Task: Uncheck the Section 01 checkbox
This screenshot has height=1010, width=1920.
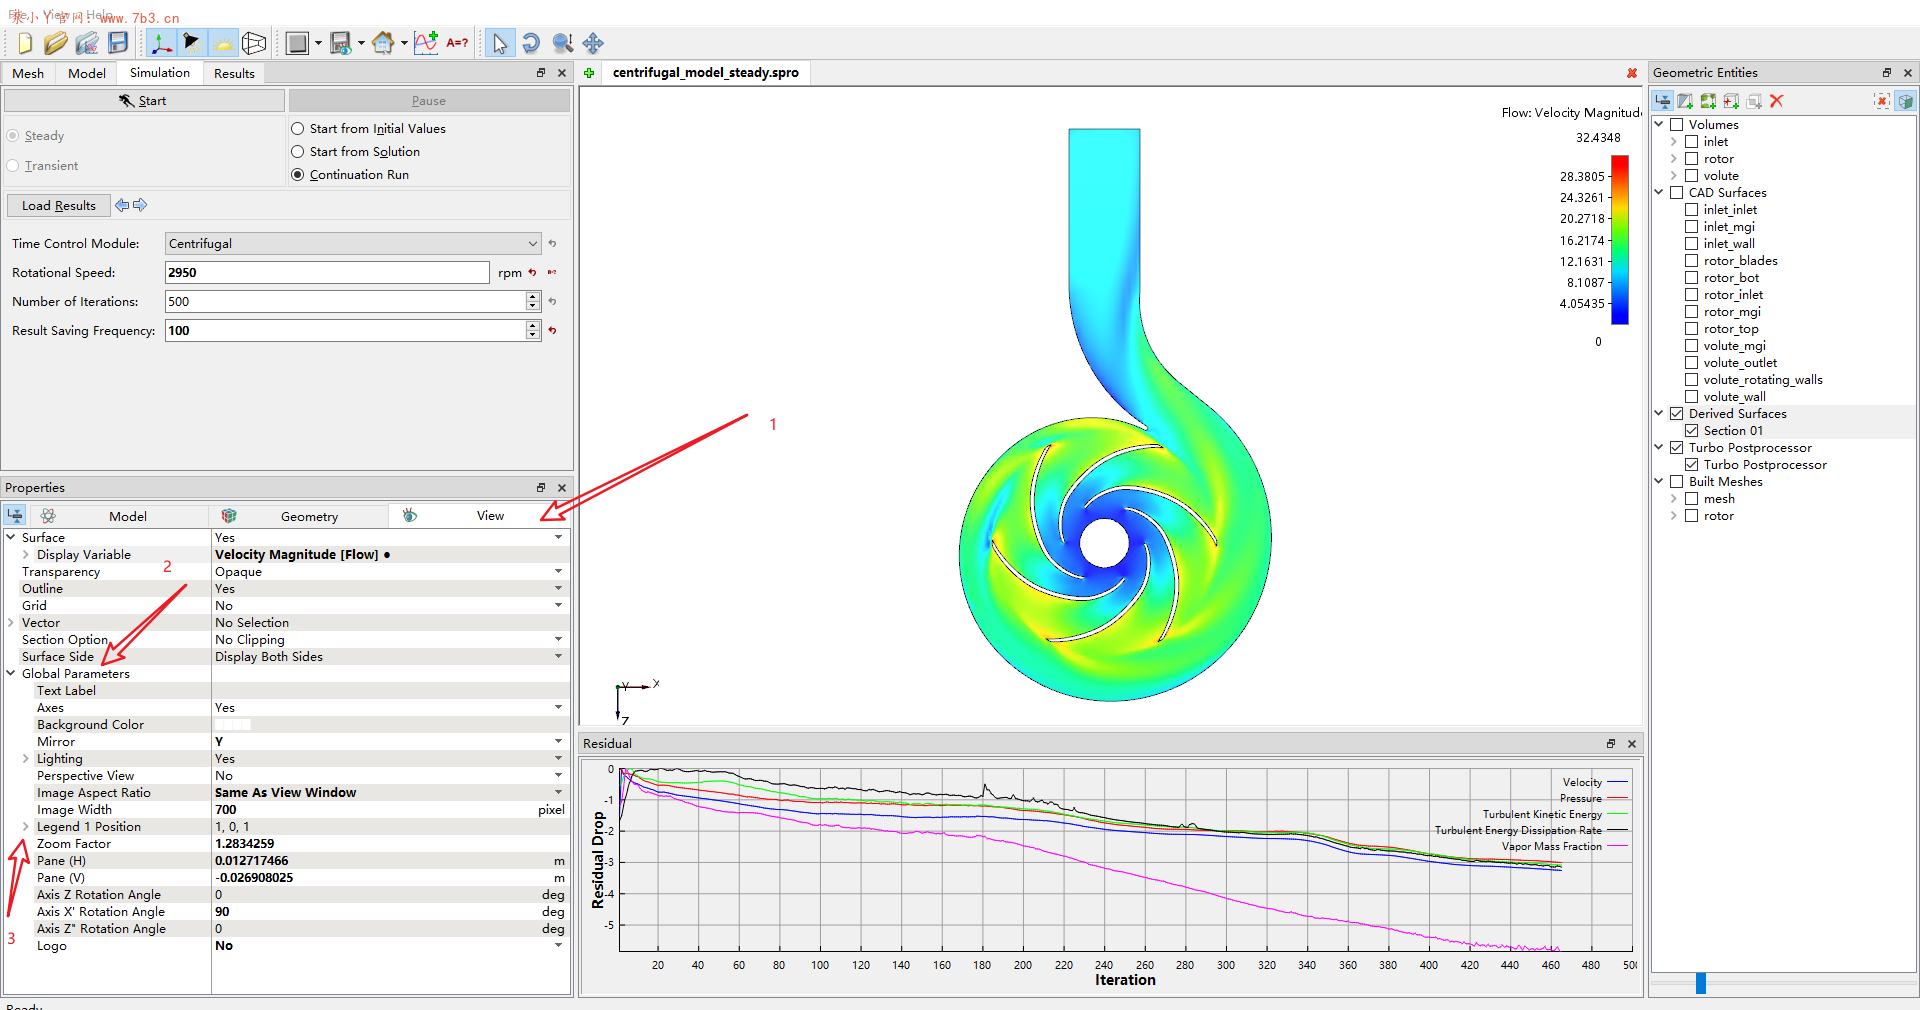Action: [x=1691, y=431]
